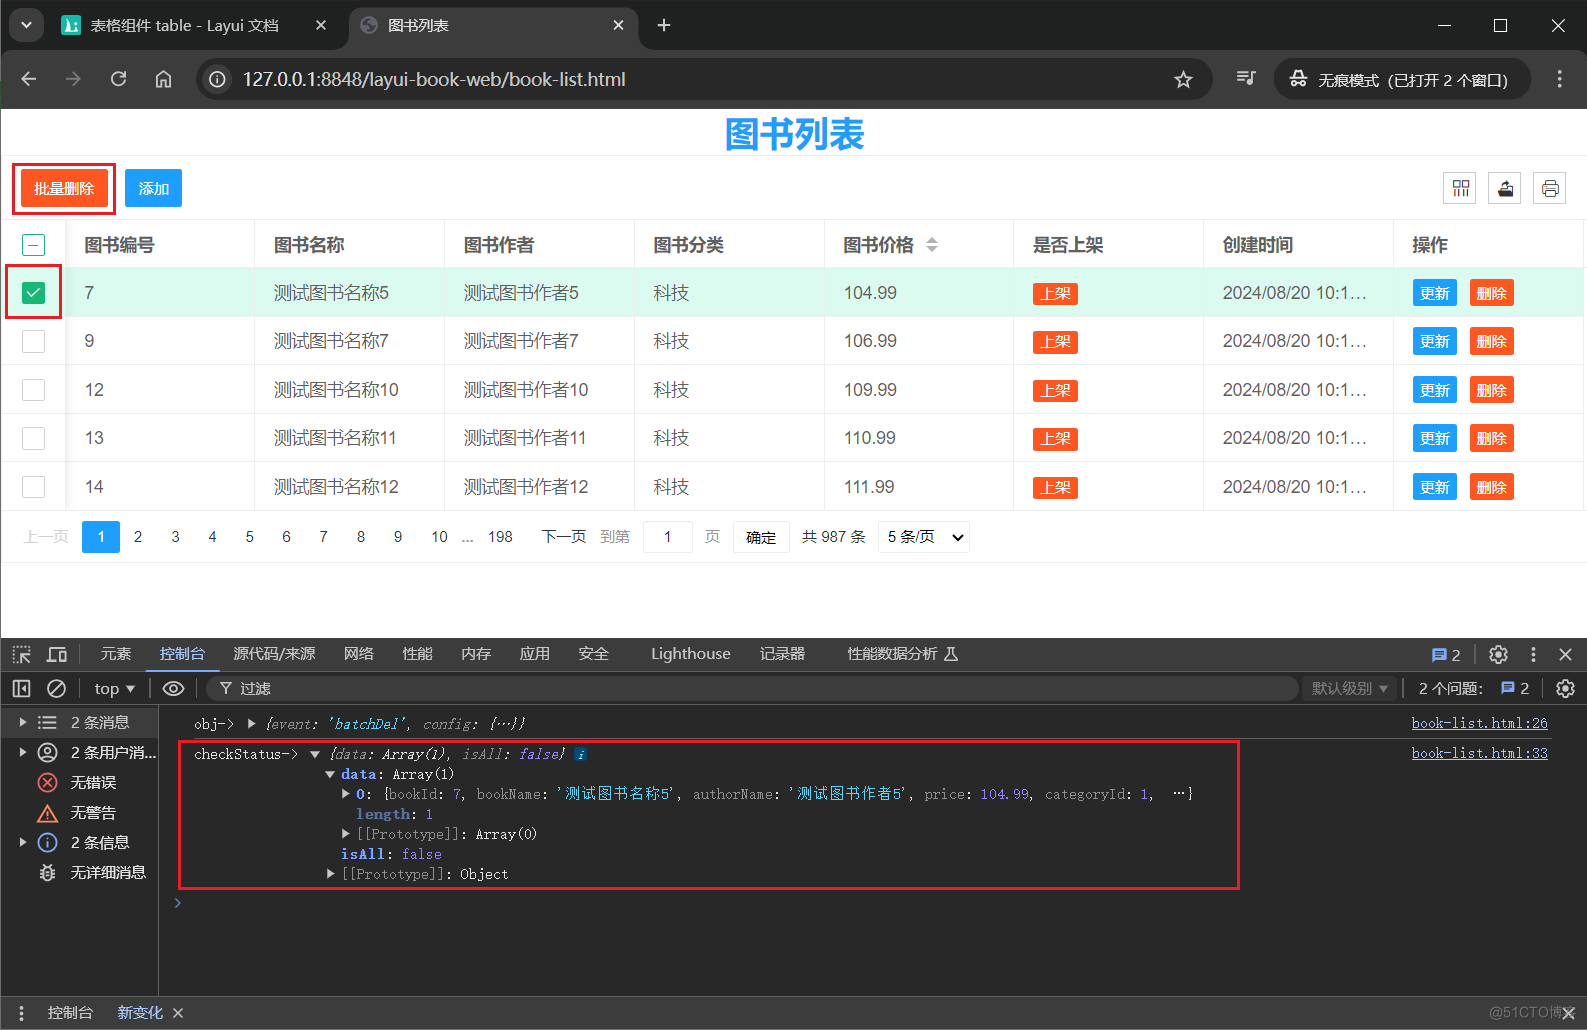Click the browser address bar URL
The width and height of the screenshot is (1587, 1030).
434,79
